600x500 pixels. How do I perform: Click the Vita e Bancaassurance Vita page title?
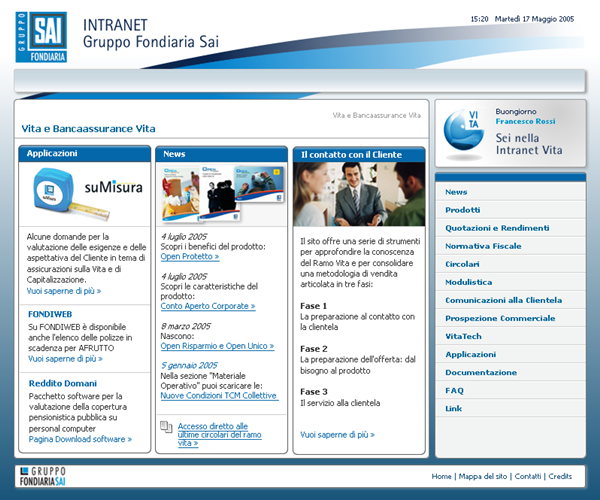pos(88,129)
